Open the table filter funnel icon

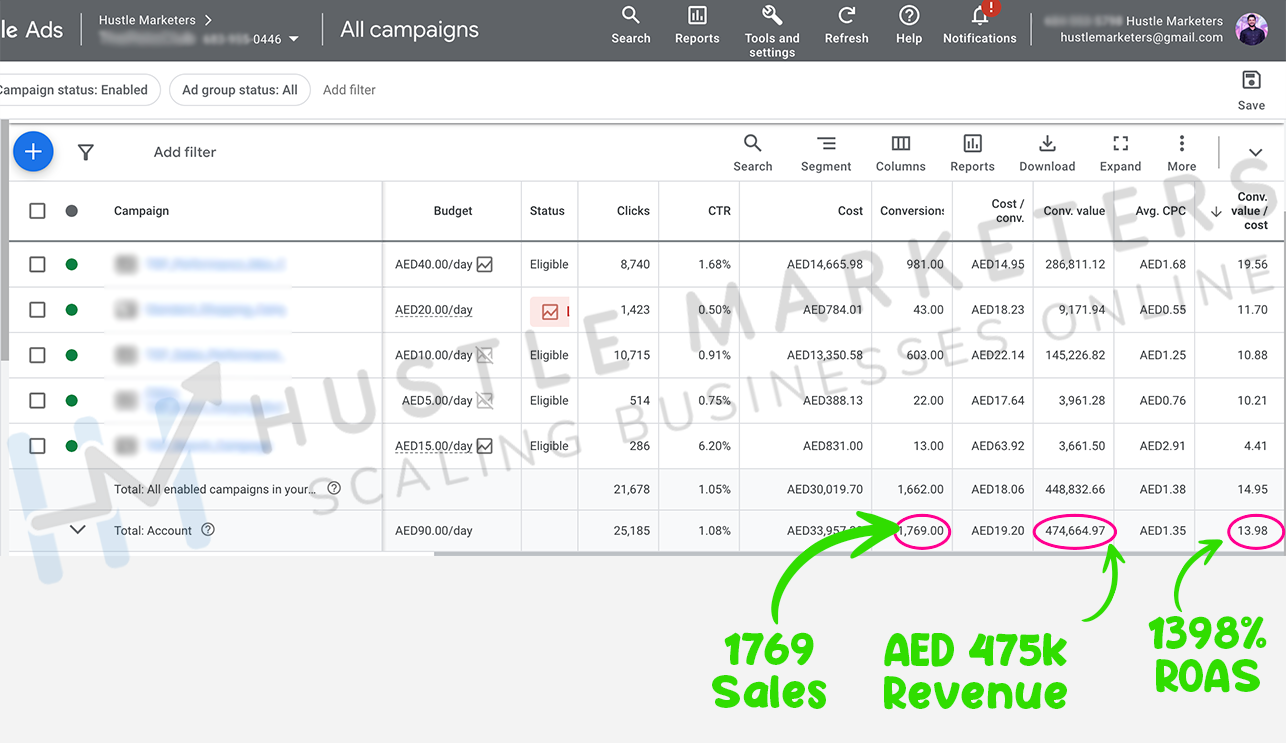[86, 152]
